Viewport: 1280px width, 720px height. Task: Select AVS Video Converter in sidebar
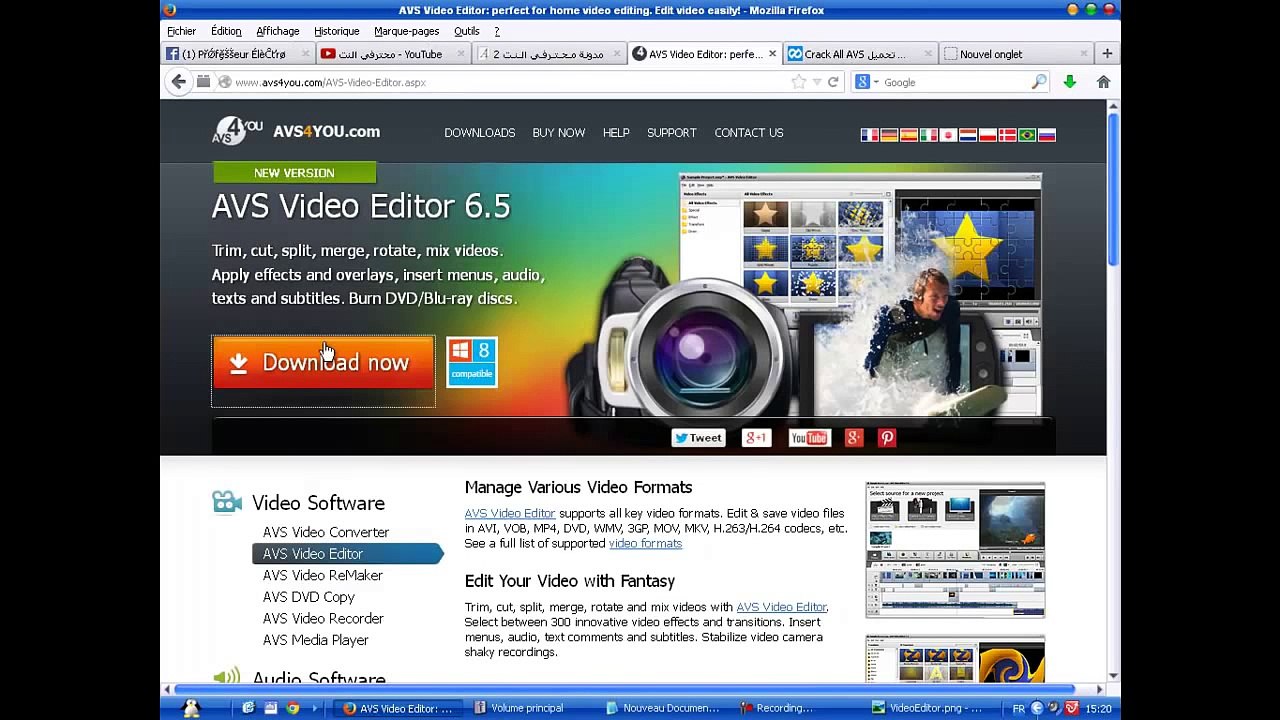(326, 532)
